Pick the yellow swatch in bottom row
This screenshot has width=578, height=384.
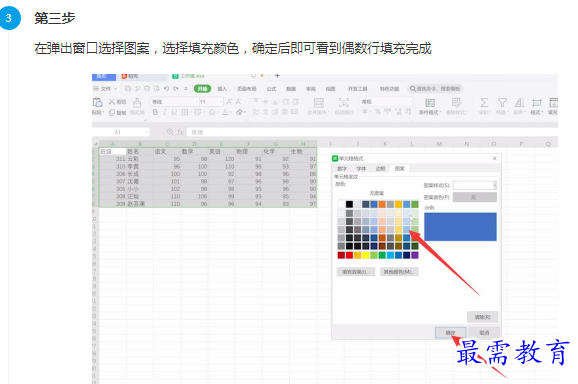click(366, 255)
